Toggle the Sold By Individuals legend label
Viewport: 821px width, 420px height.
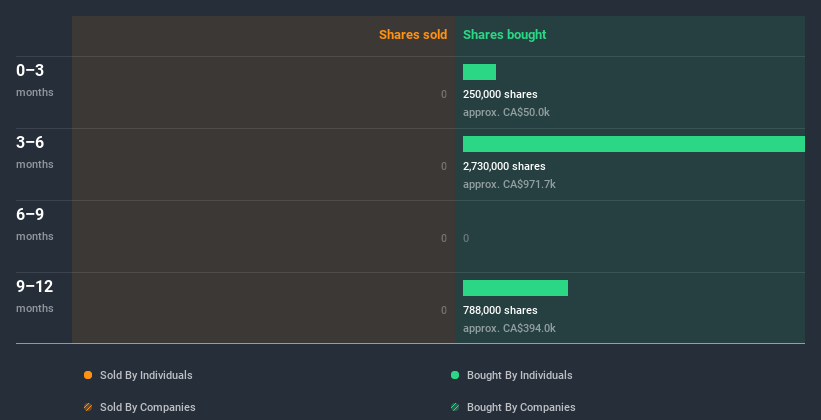tap(146, 375)
